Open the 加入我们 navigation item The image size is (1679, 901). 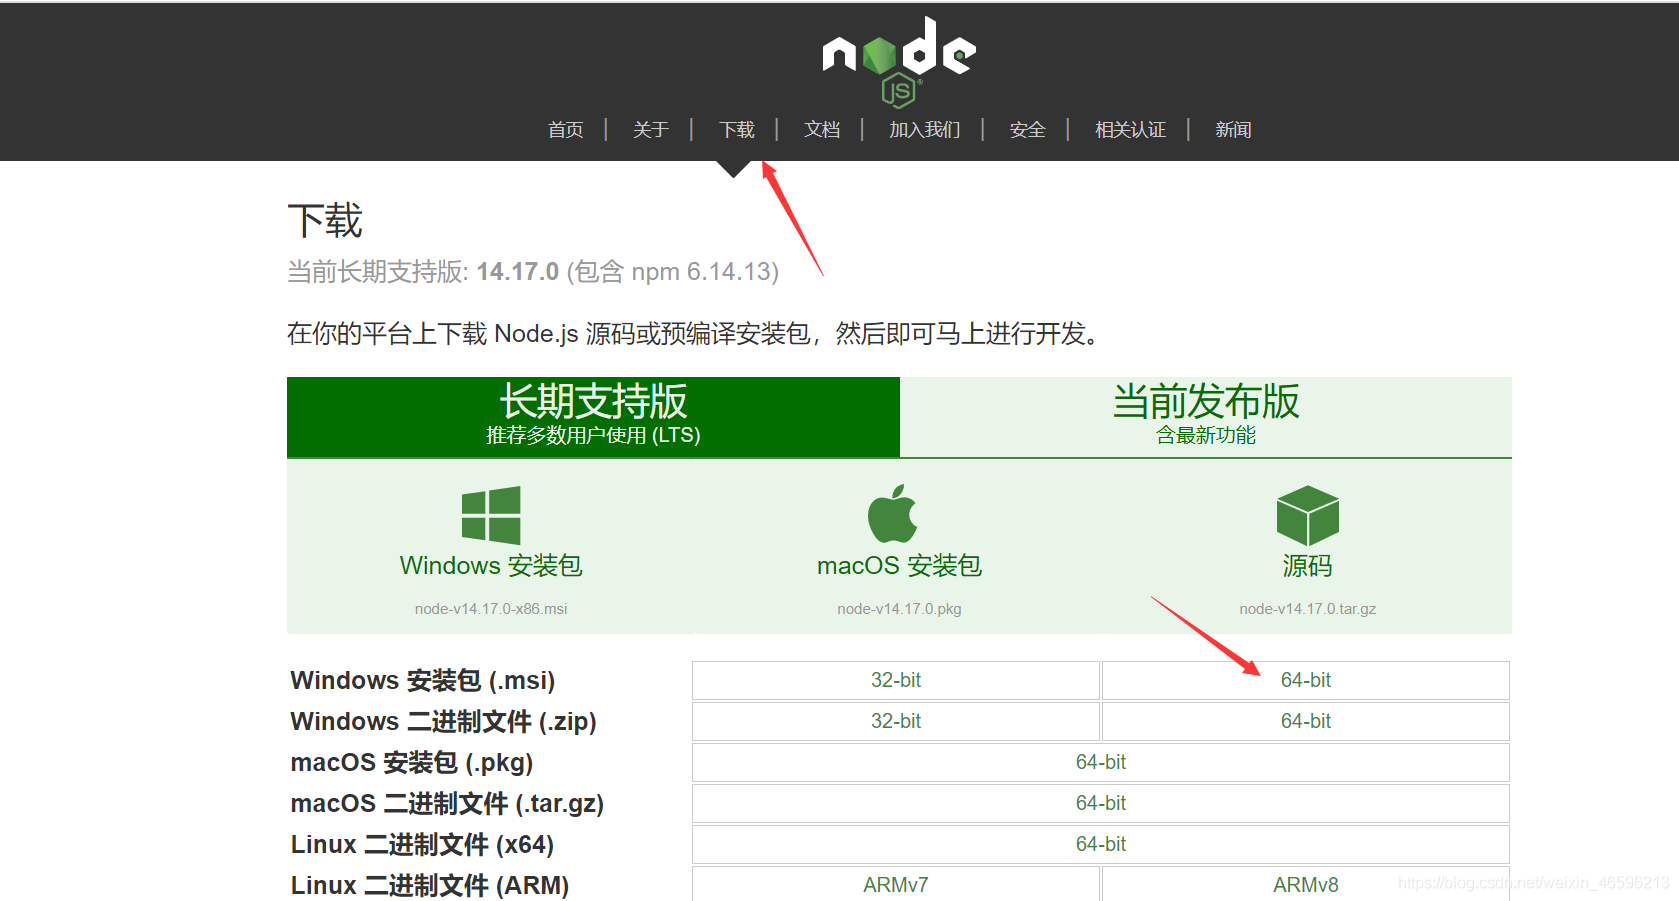pyautogui.click(x=924, y=130)
